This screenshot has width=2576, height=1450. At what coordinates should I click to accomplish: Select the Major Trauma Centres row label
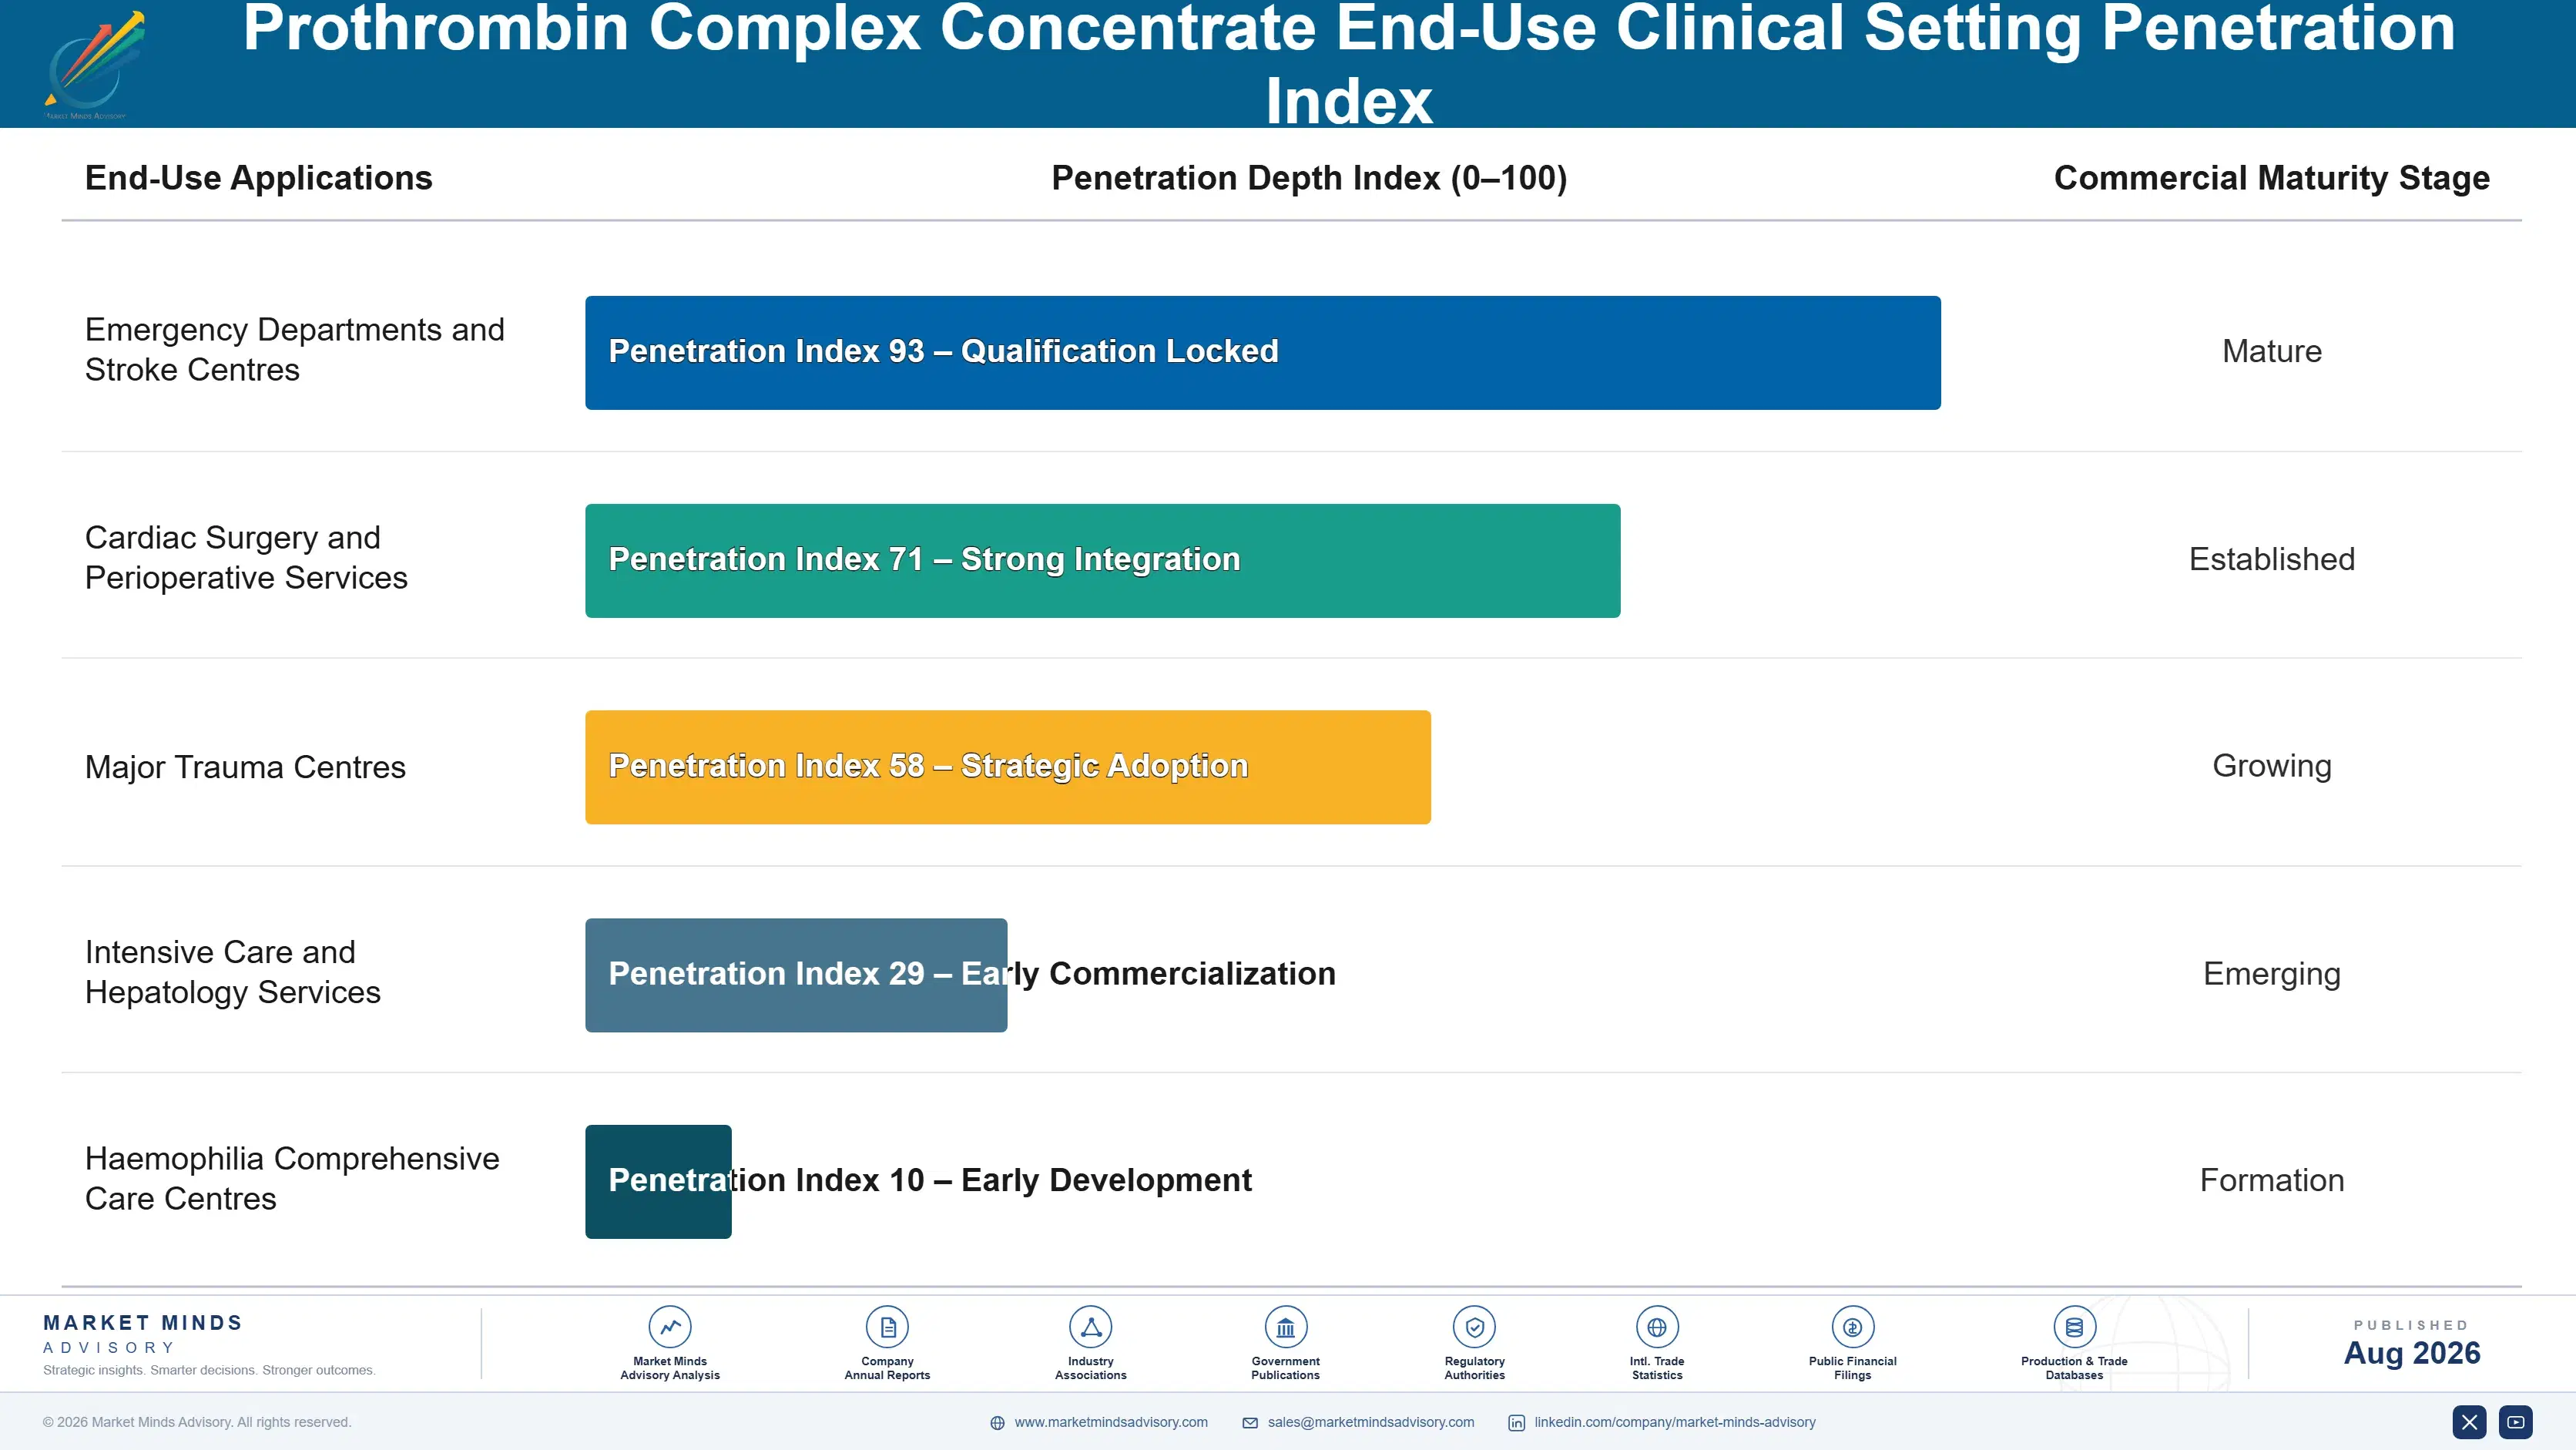245,767
